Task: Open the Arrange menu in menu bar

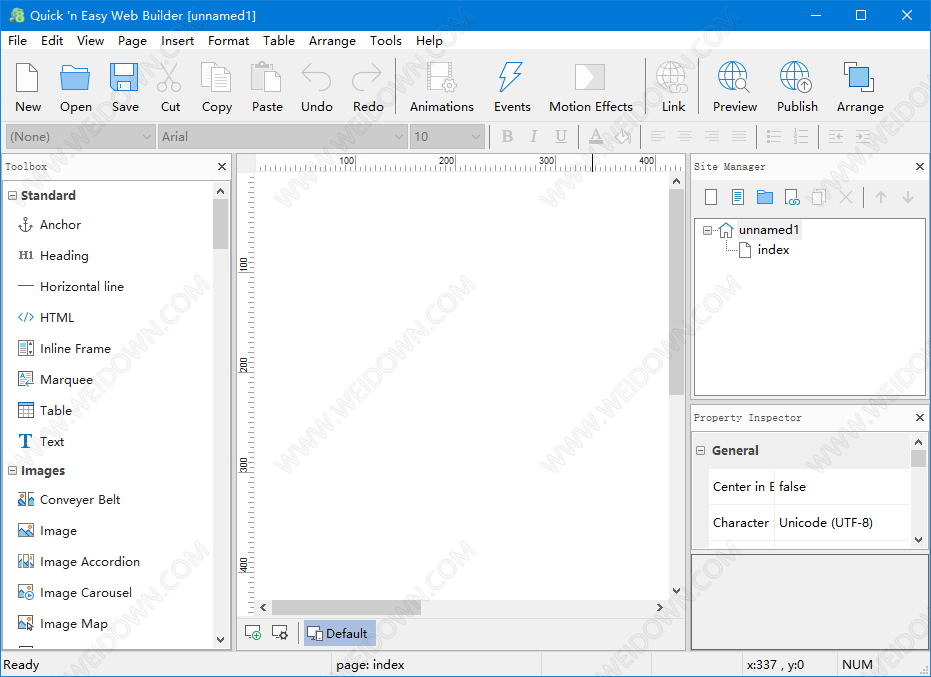Action: [332, 41]
